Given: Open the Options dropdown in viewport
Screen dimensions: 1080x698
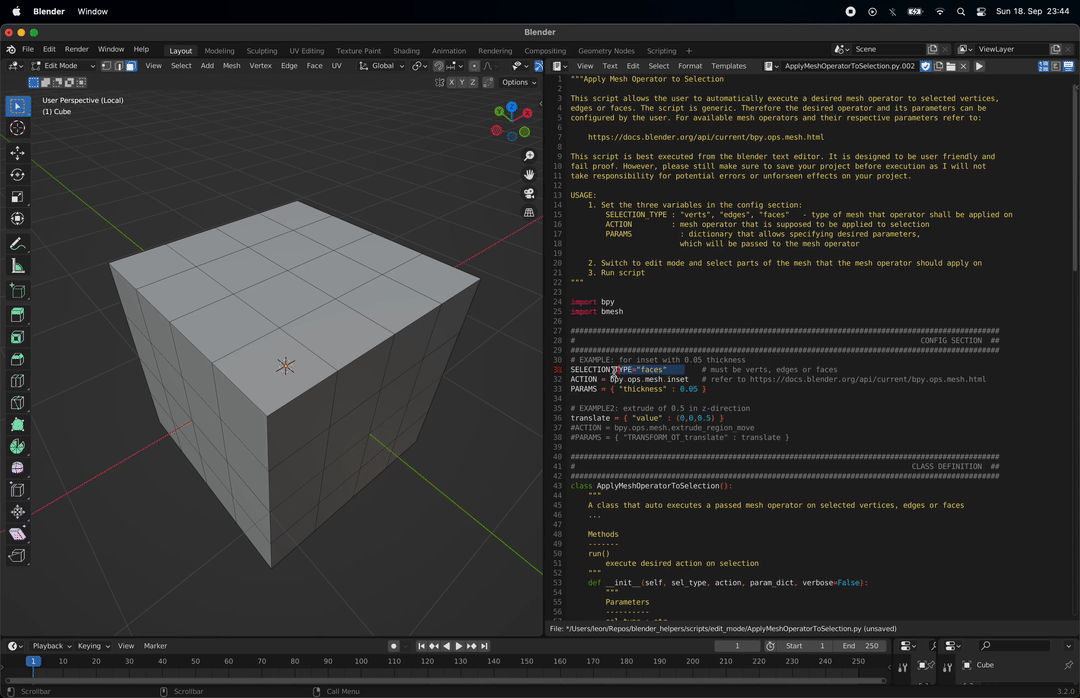Looking at the screenshot, I should click(x=519, y=82).
